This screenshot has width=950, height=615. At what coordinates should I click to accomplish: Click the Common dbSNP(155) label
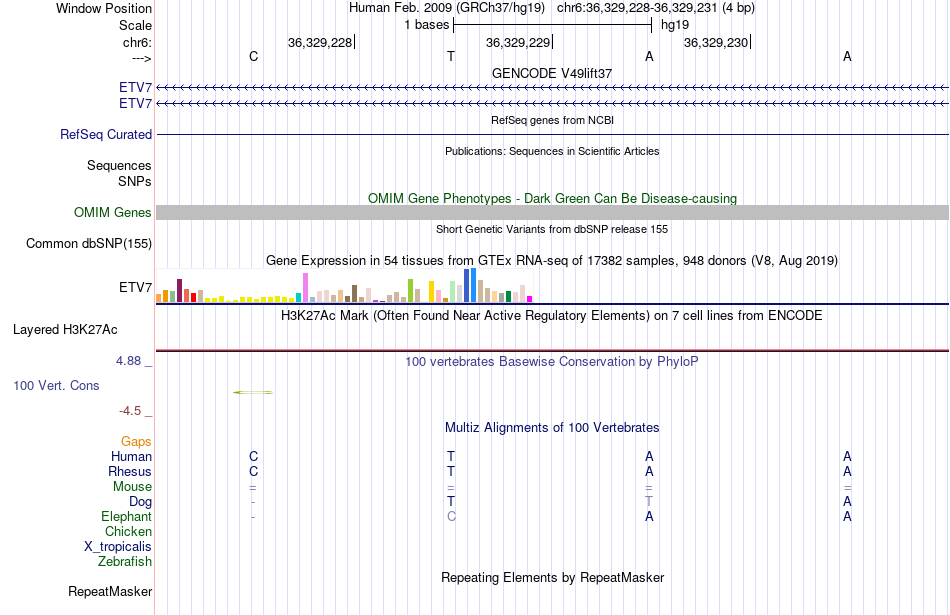pos(89,244)
